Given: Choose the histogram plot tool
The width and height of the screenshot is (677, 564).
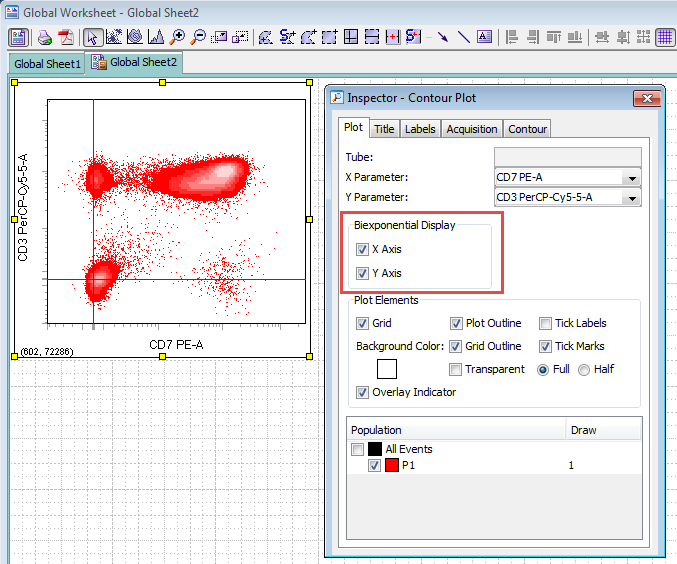Looking at the screenshot, I should coord(155,38).
